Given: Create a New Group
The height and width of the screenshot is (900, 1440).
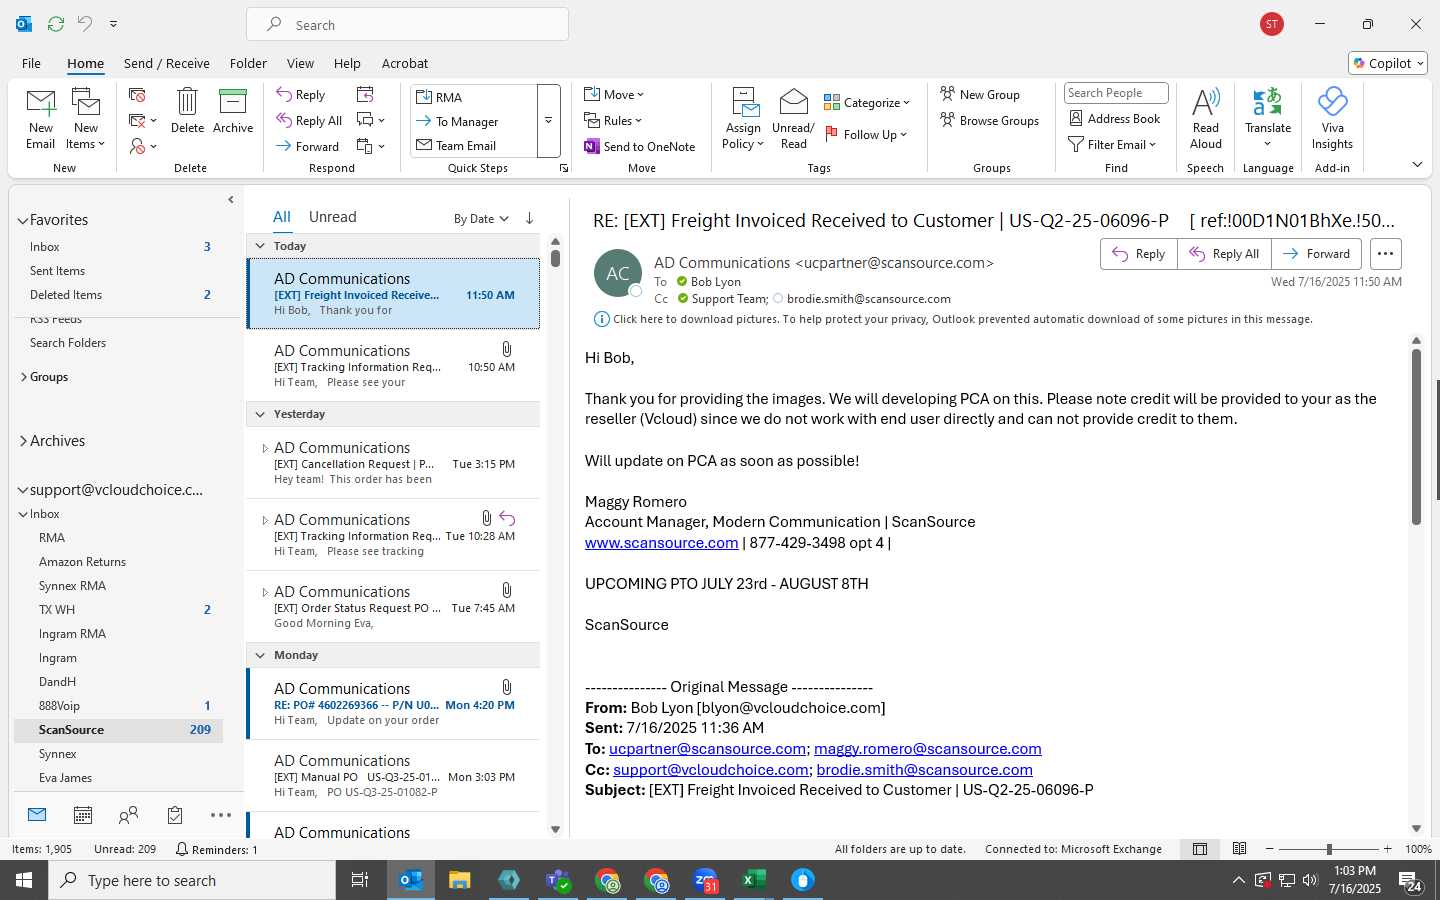Looking at the screenshot, I should click(x=980, y=94).
